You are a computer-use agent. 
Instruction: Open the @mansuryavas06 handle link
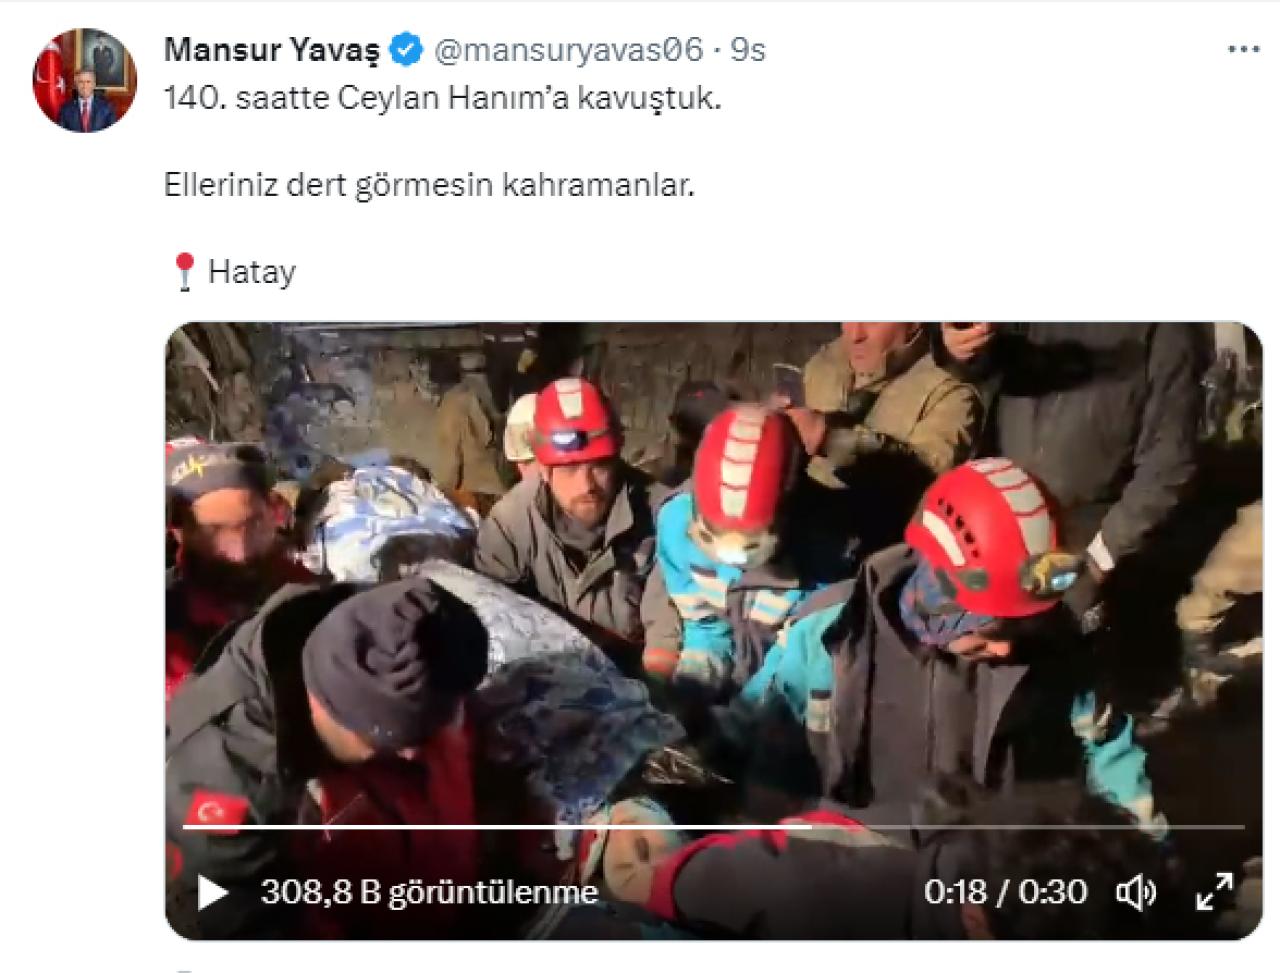569,49
